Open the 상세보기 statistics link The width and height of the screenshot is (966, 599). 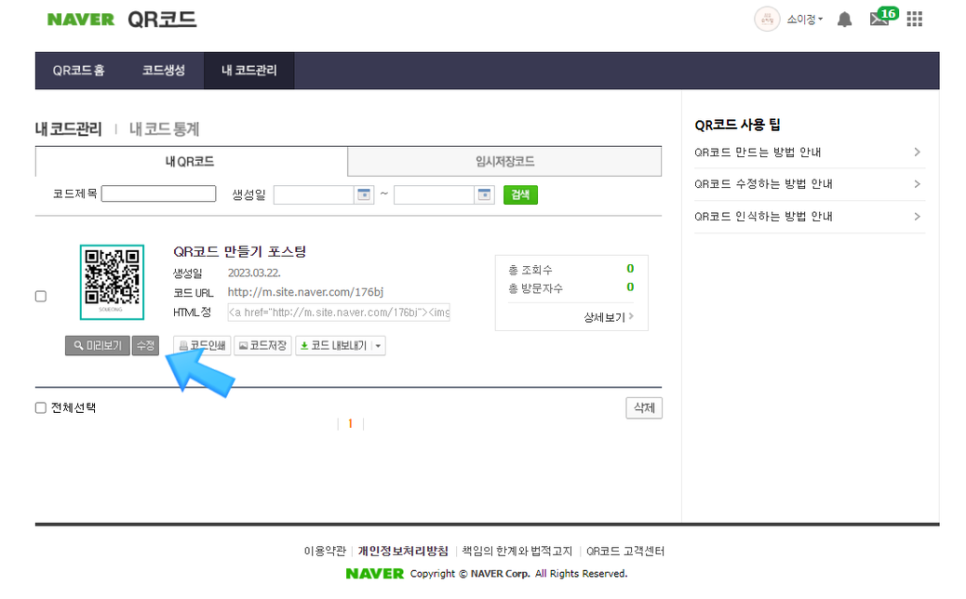tap(609, 317)
